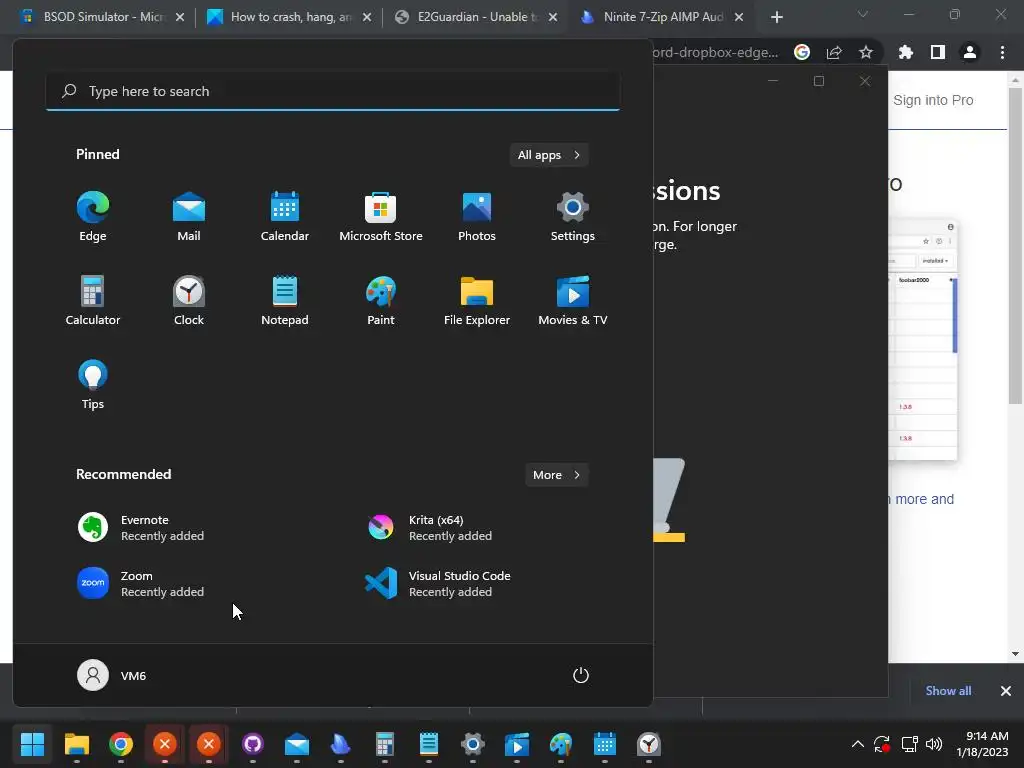Open Edge from pinned apps
Viewport: 1024px width, 768px height.
tap(93, 217)
